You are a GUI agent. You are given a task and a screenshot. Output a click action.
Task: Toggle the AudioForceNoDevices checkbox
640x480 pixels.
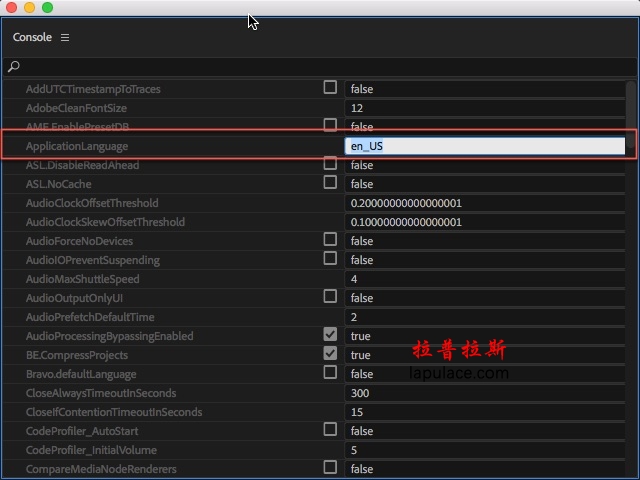(x=330, y=240)
